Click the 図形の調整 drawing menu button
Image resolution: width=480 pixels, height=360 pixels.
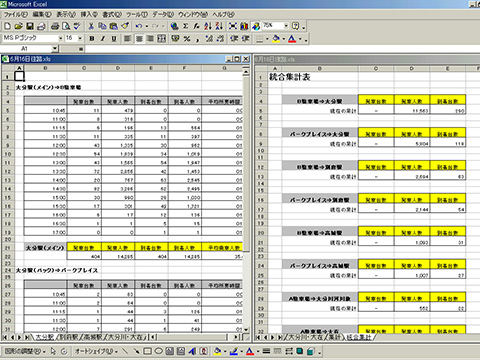click(25, 351)
